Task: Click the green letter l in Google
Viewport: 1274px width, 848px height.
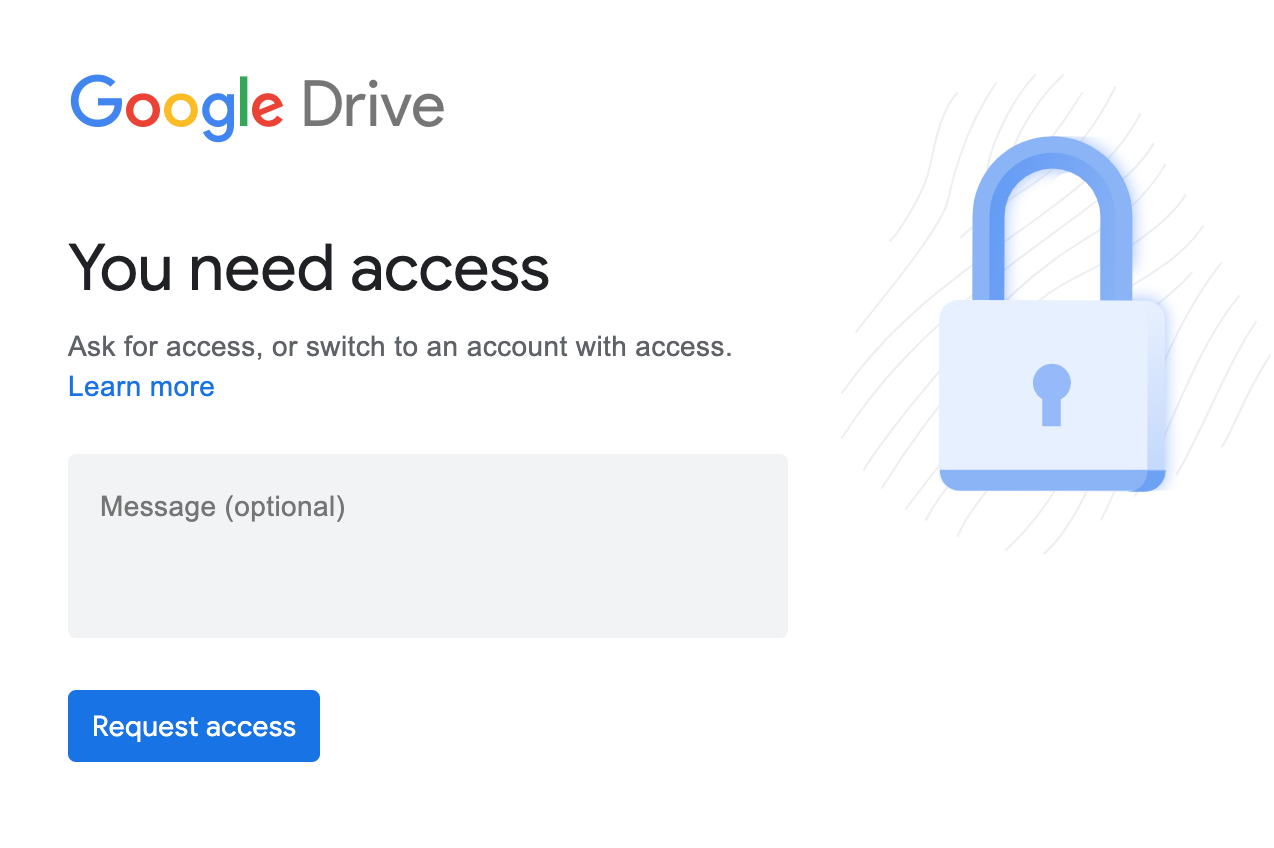Action: (x=243, y=102)
